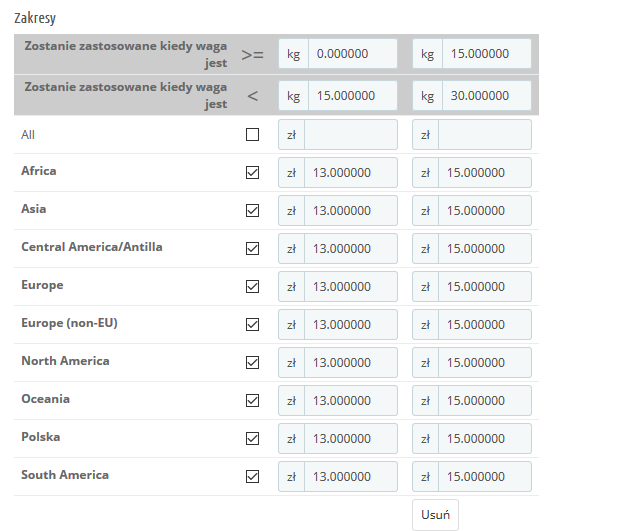Edit Africa first range price 13.000000
Viewport: 642px width, 531px height.
click(350, 173)
